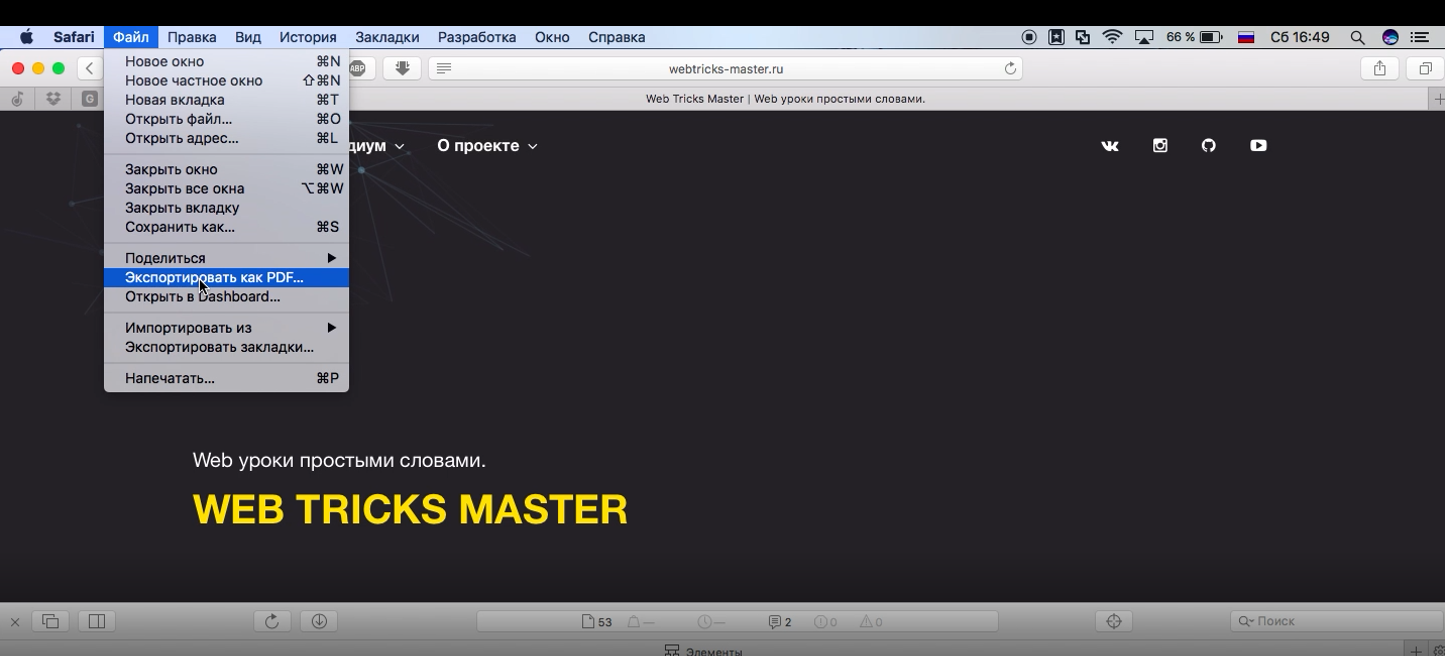Click the Reader view icon in address bar
Screen dimensions: 1445x656
pyautogui.click(x=444, y=69)
